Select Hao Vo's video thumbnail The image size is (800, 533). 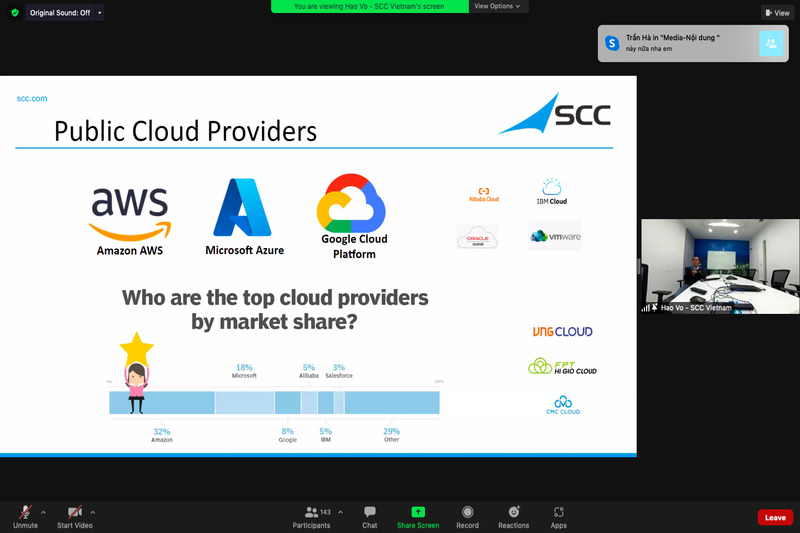click(x=720, y=266)
